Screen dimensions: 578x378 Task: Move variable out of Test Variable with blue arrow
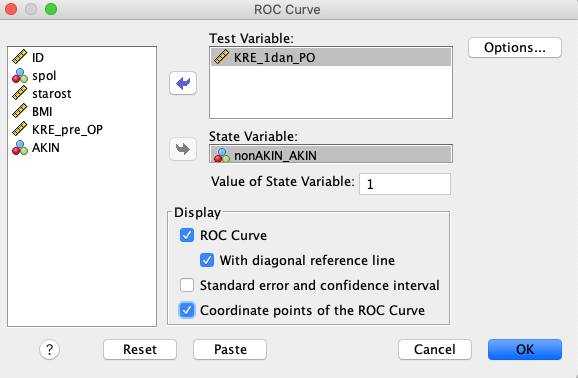183,83
